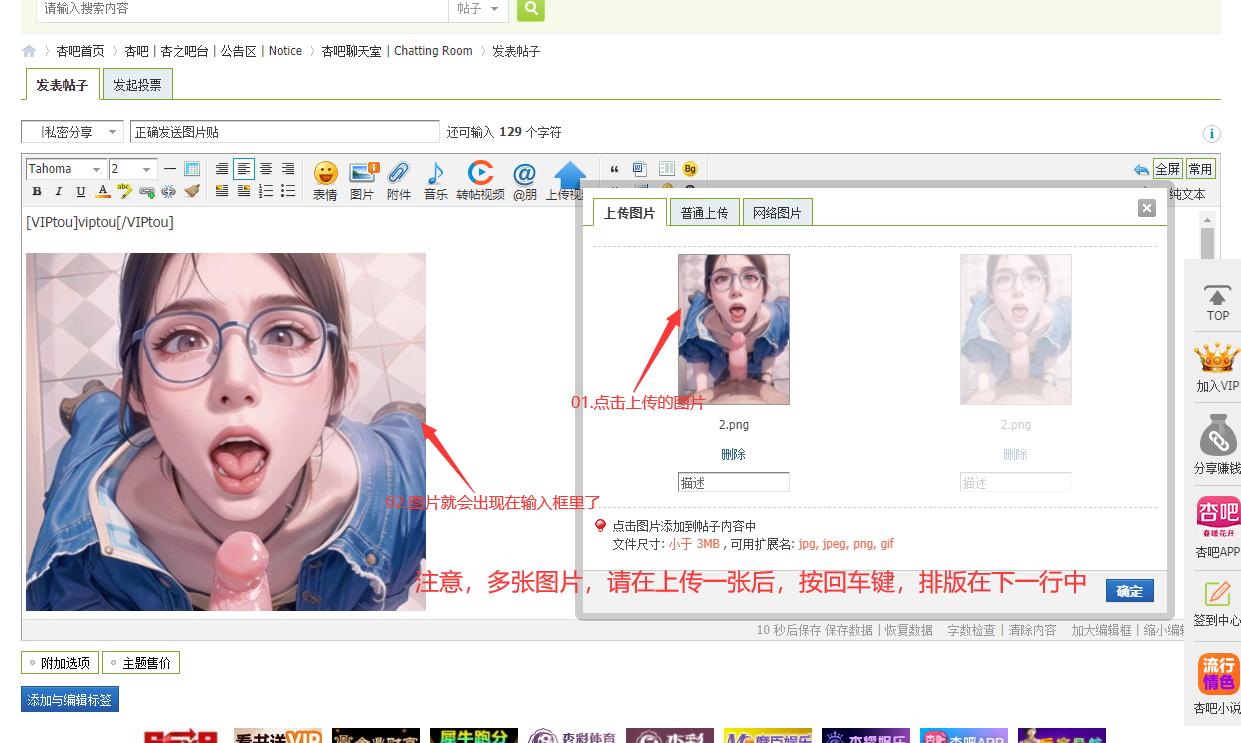Click the 清除内容 link
This screenshot has width=1241, height=743.
click(1033, 630)
